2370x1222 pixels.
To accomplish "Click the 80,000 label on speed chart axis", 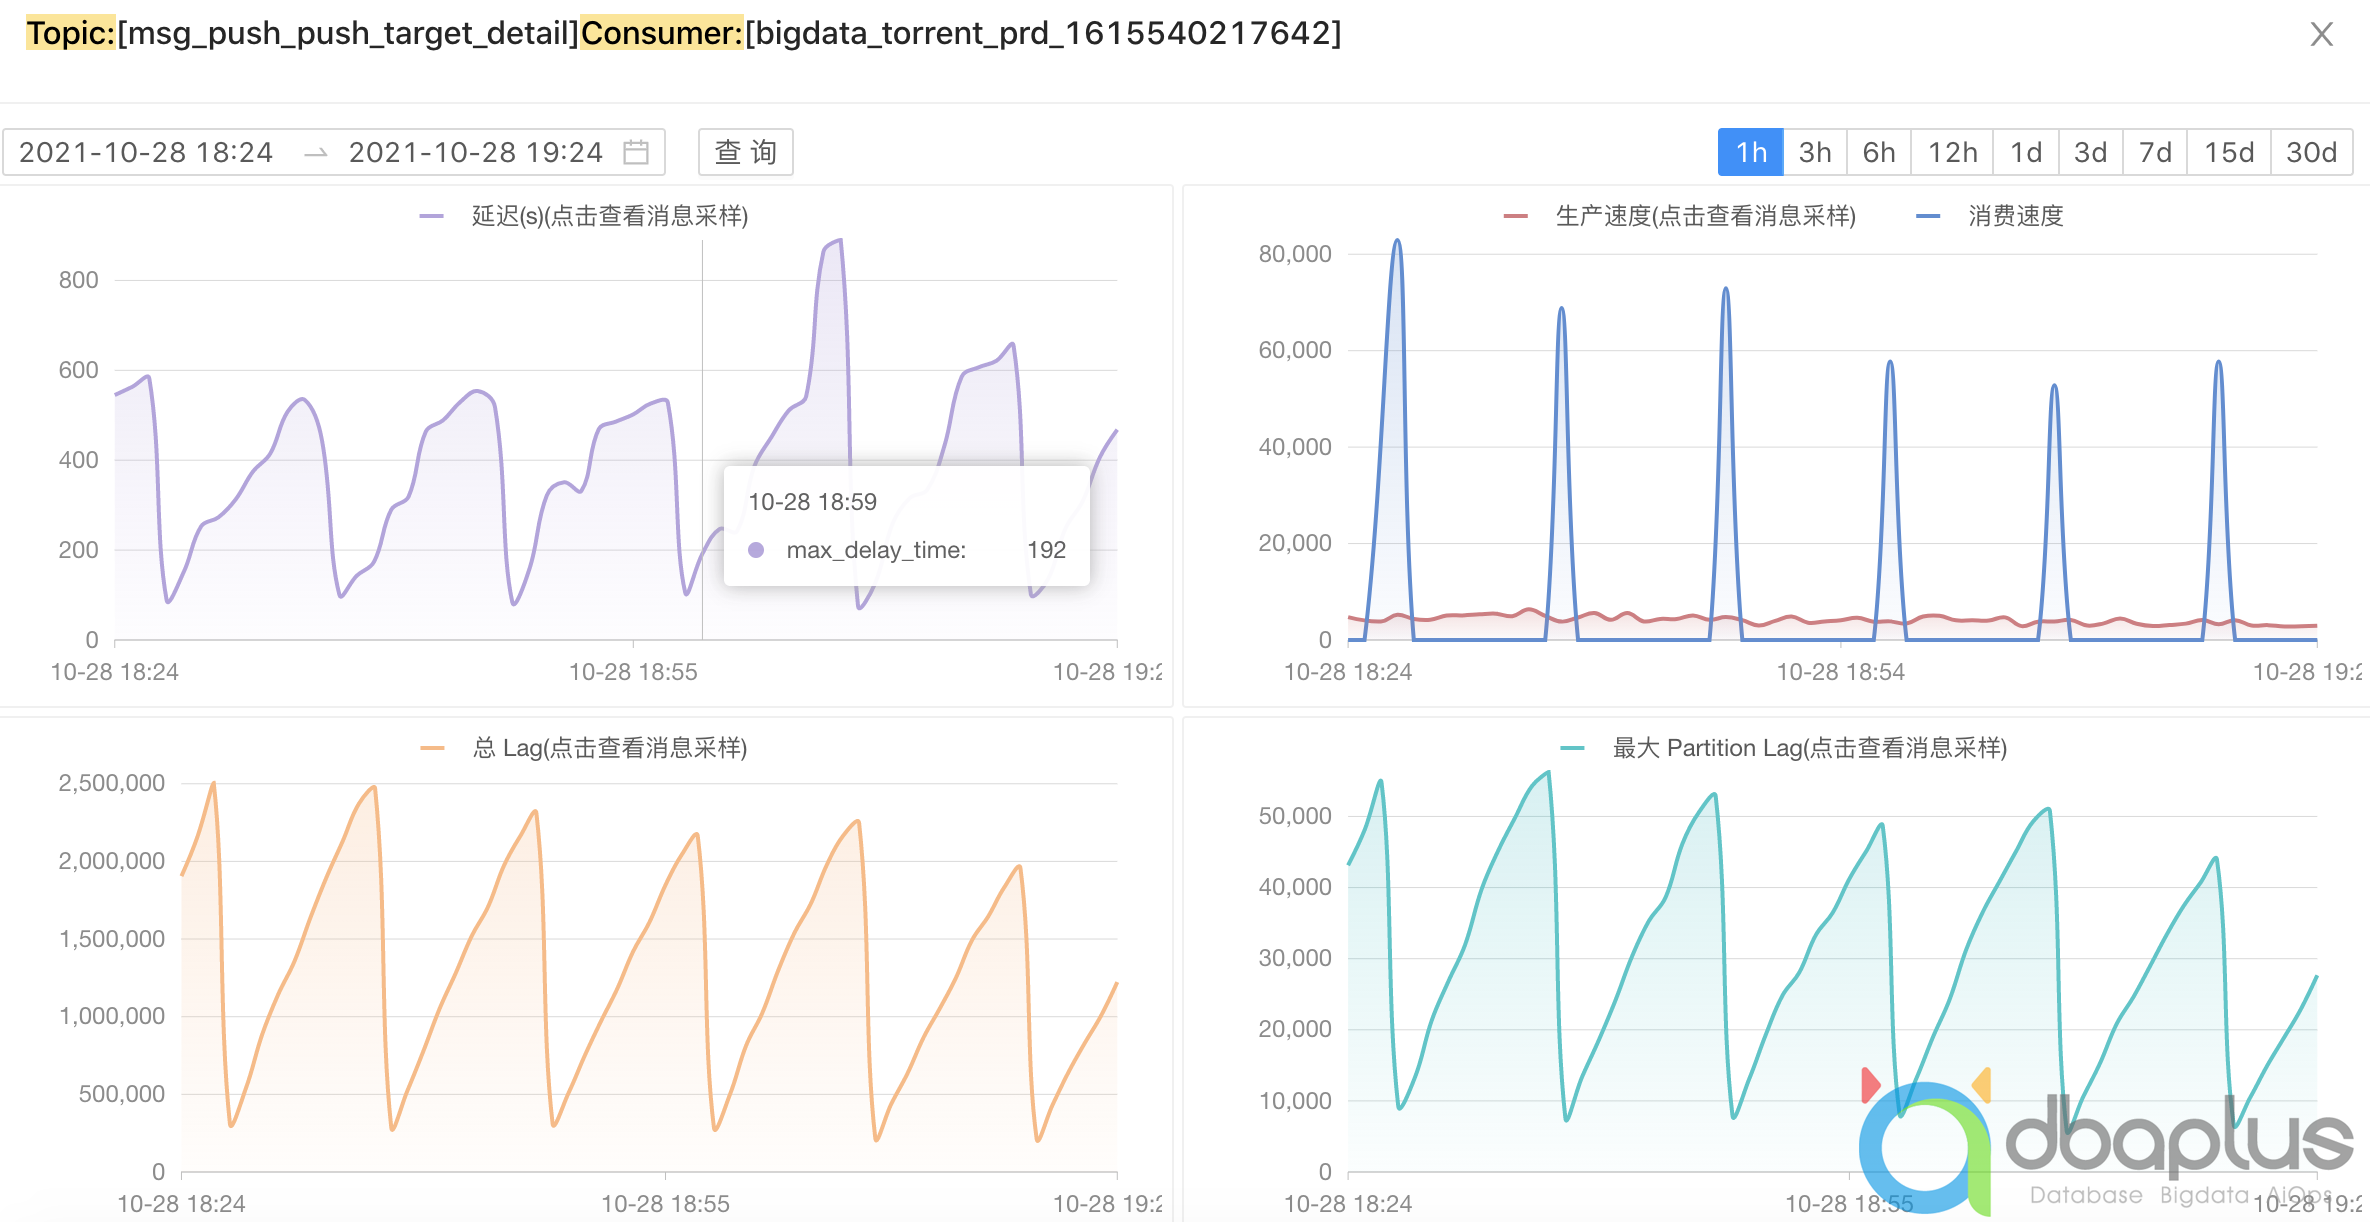I will pos(1295,254).
